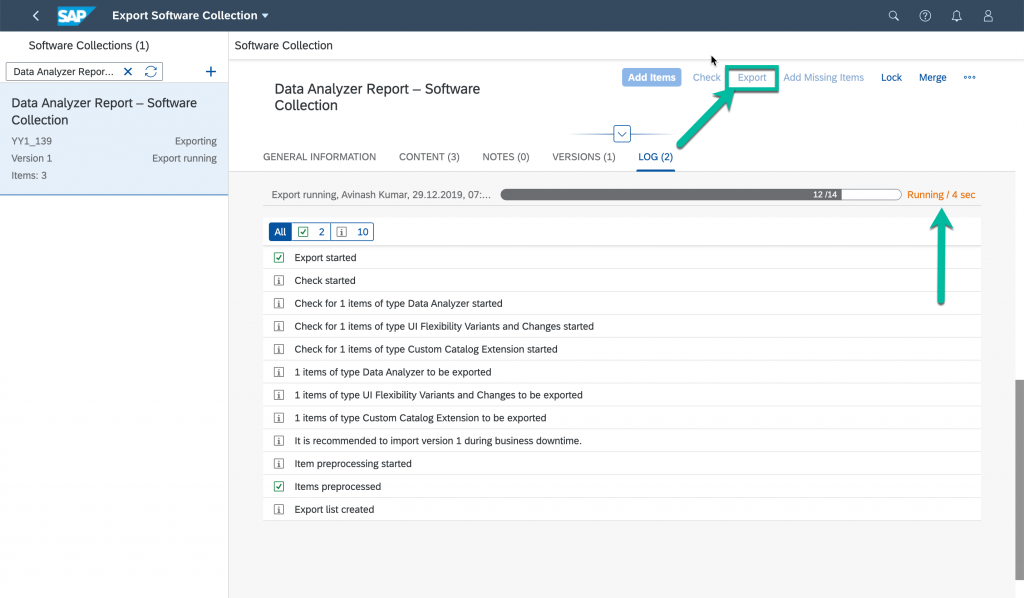Screen dimensions: 1024x598
Task: Click the Lock button
Action: pos(891,77)
